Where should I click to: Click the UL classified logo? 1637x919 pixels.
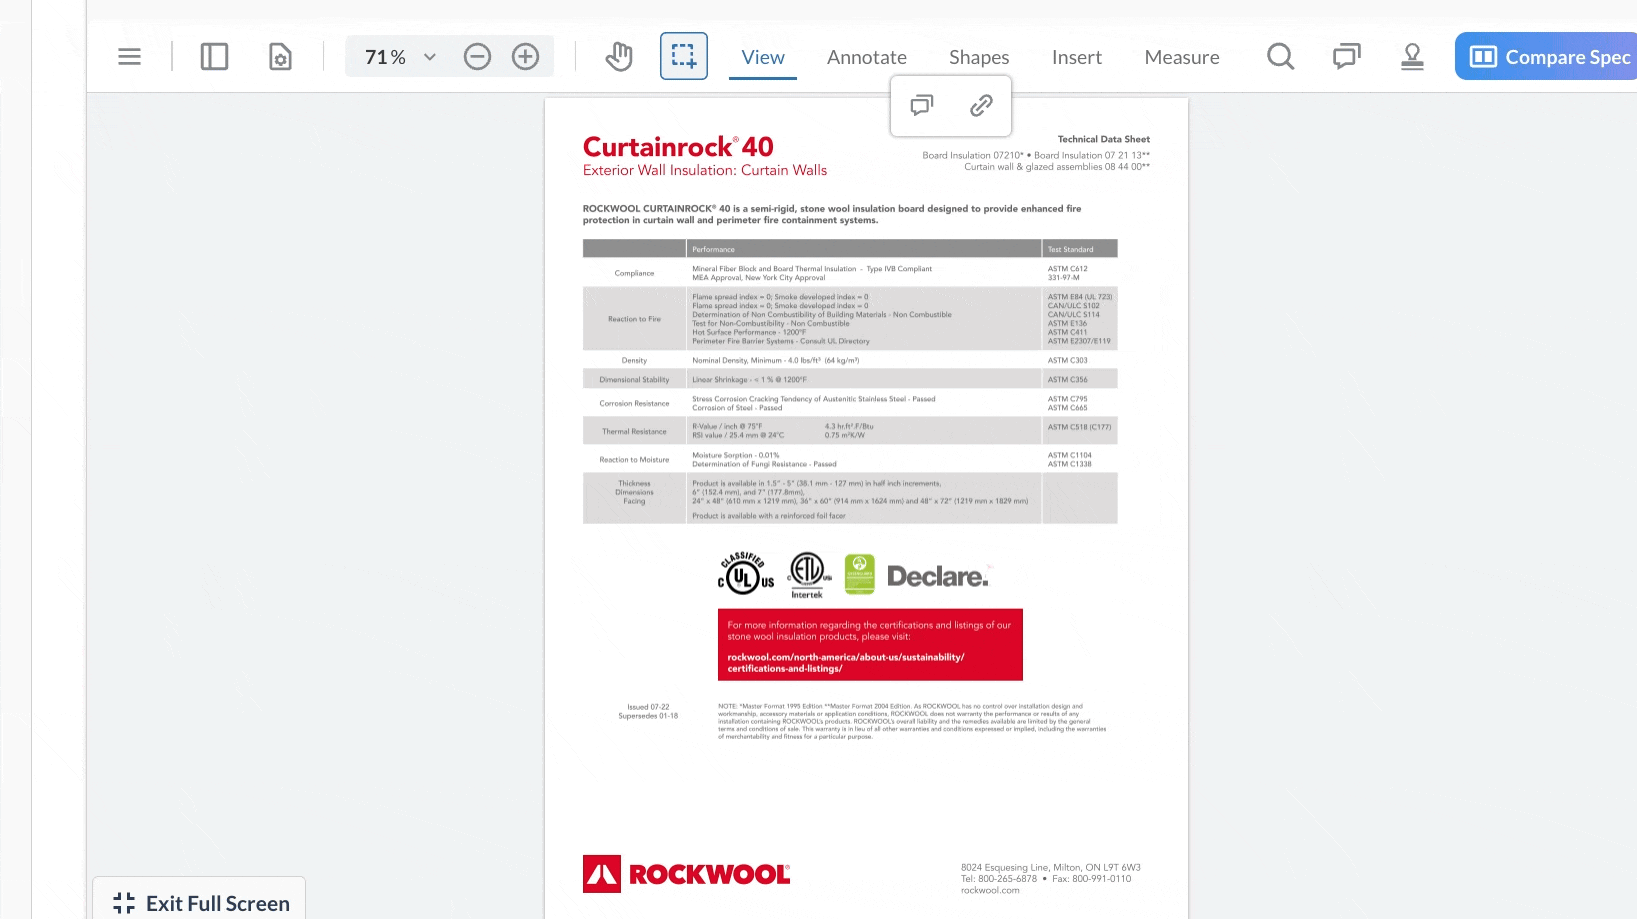746,574
